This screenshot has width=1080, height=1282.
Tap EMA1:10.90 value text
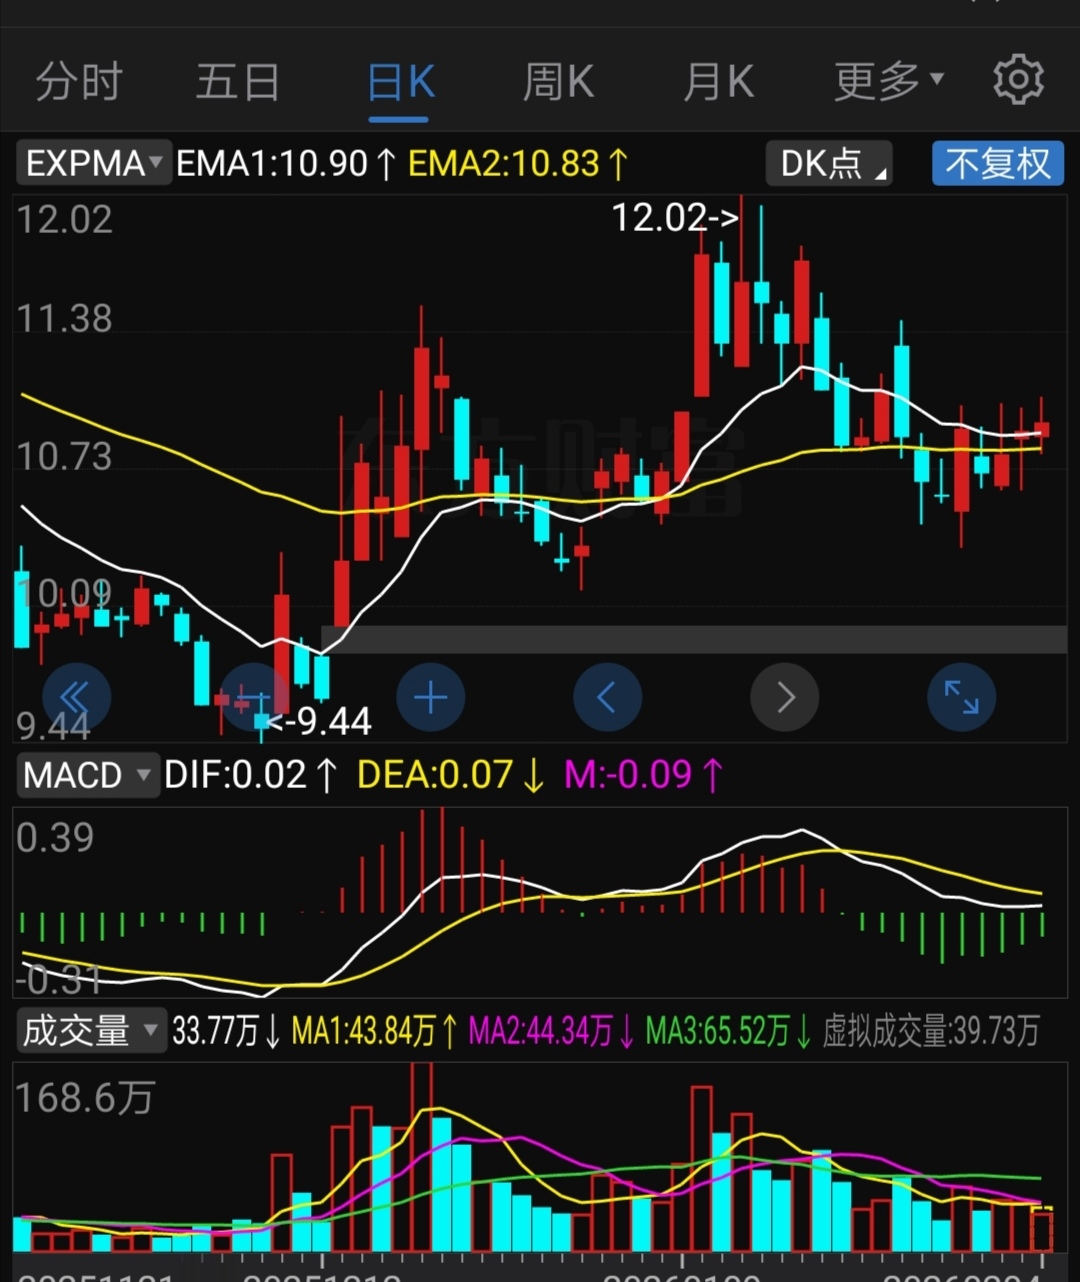286,163
